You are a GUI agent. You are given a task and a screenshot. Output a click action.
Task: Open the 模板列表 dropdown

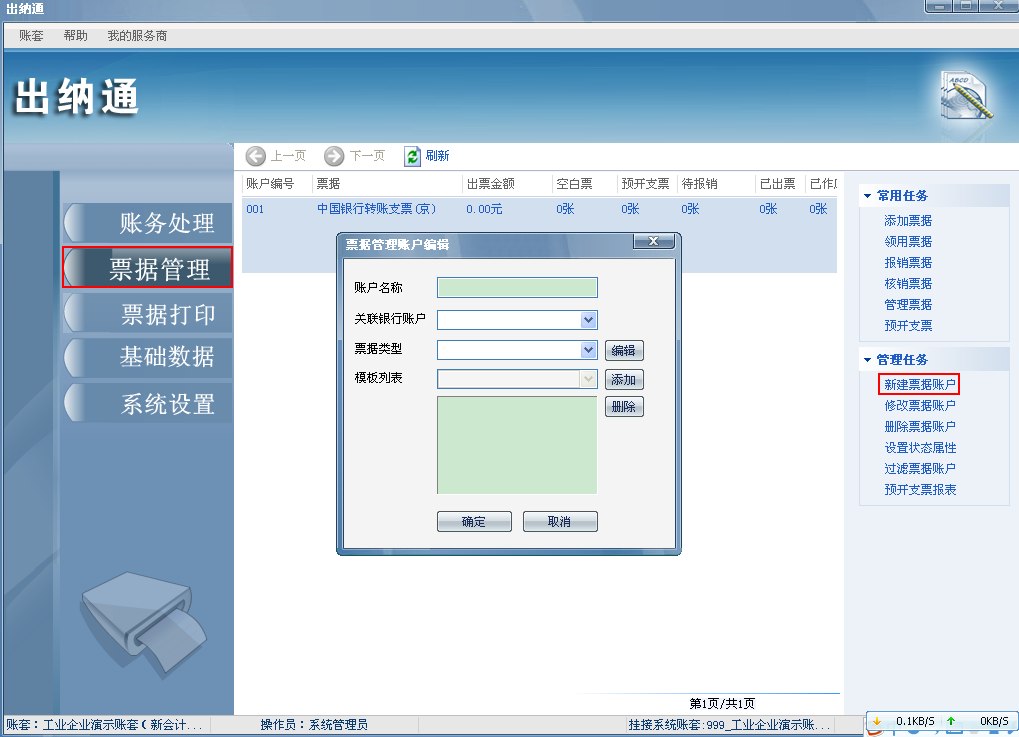588,379
